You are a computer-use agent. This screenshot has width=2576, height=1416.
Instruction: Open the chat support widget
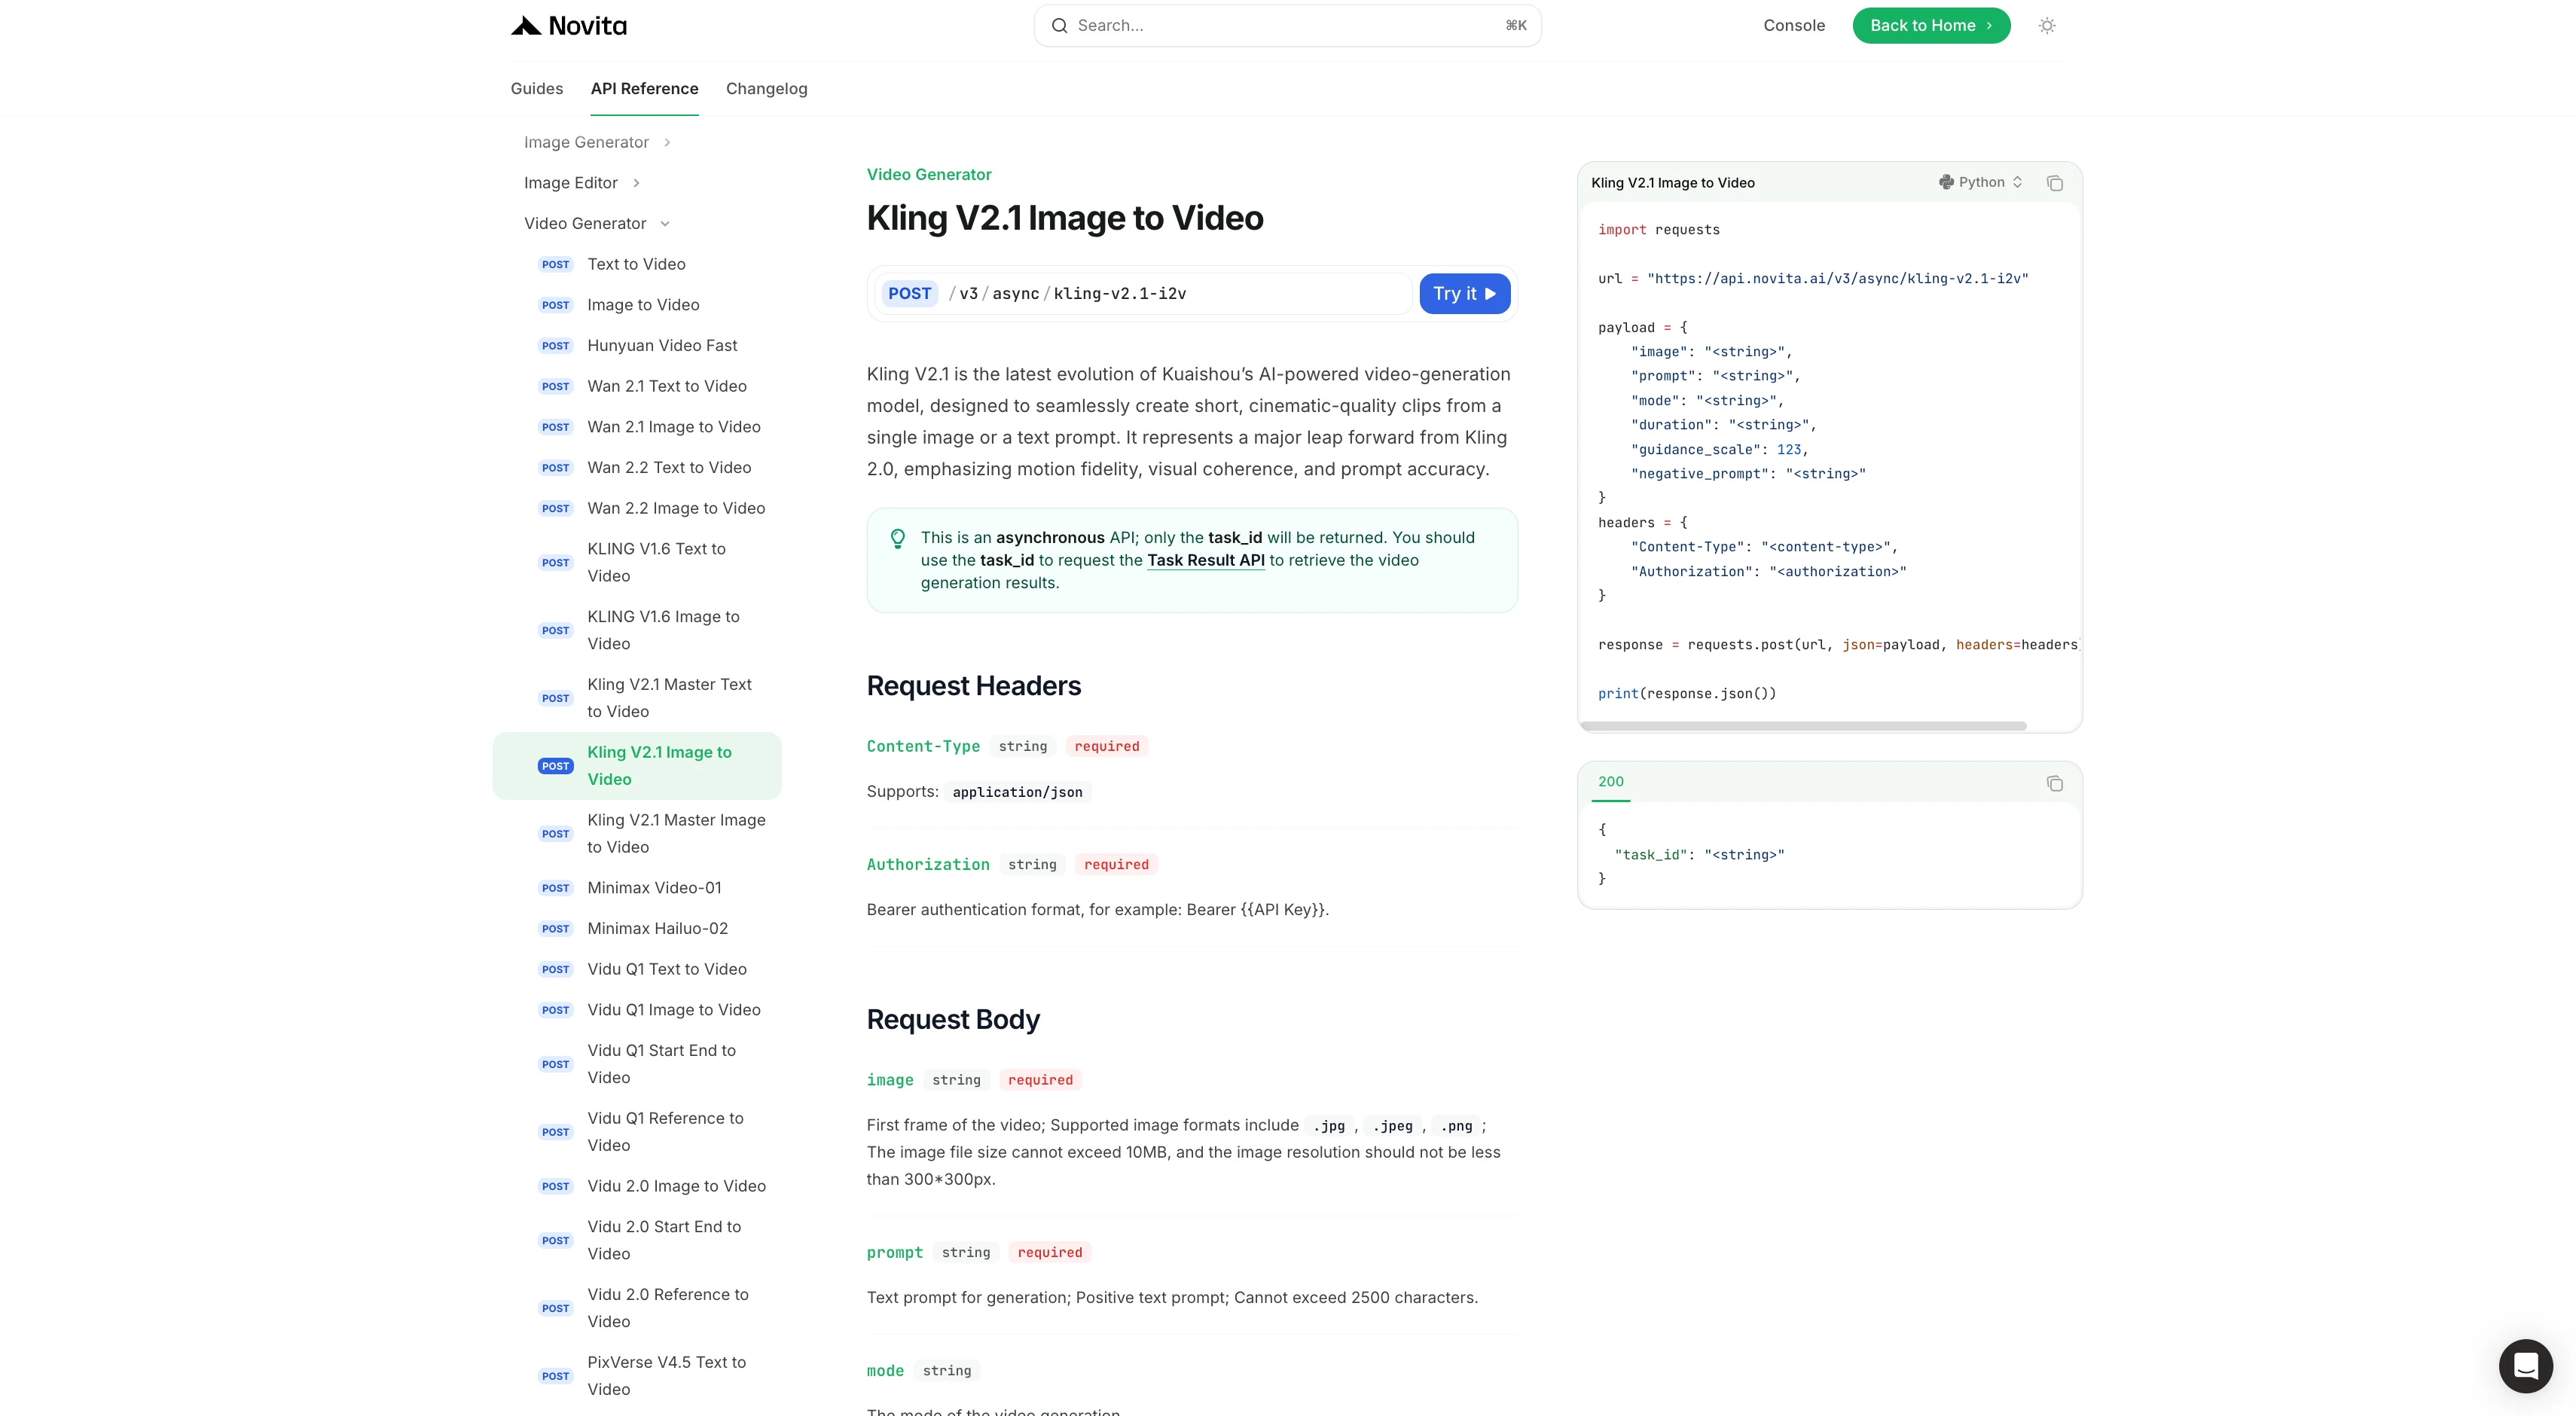point(2525,1365)
